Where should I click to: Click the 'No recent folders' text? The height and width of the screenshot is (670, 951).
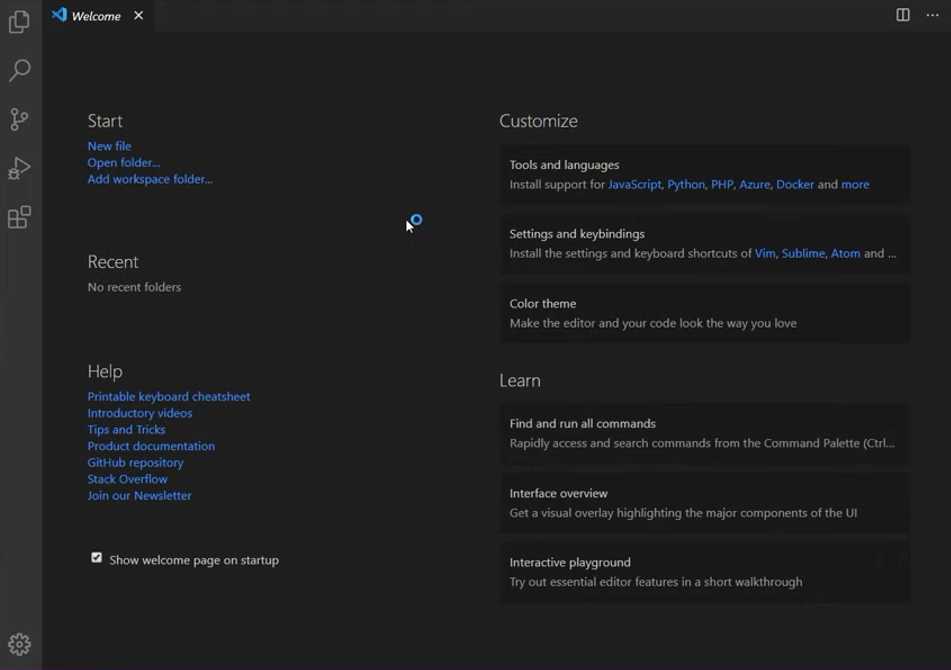134,287
